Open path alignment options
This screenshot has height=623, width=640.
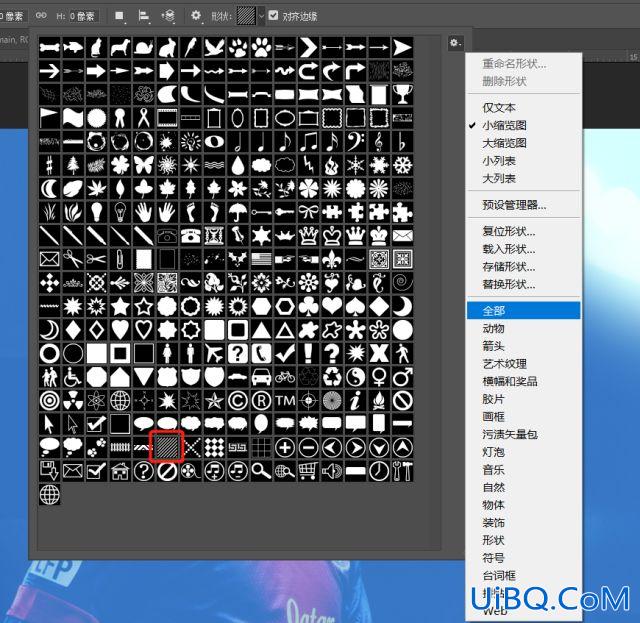coord(143,16)
